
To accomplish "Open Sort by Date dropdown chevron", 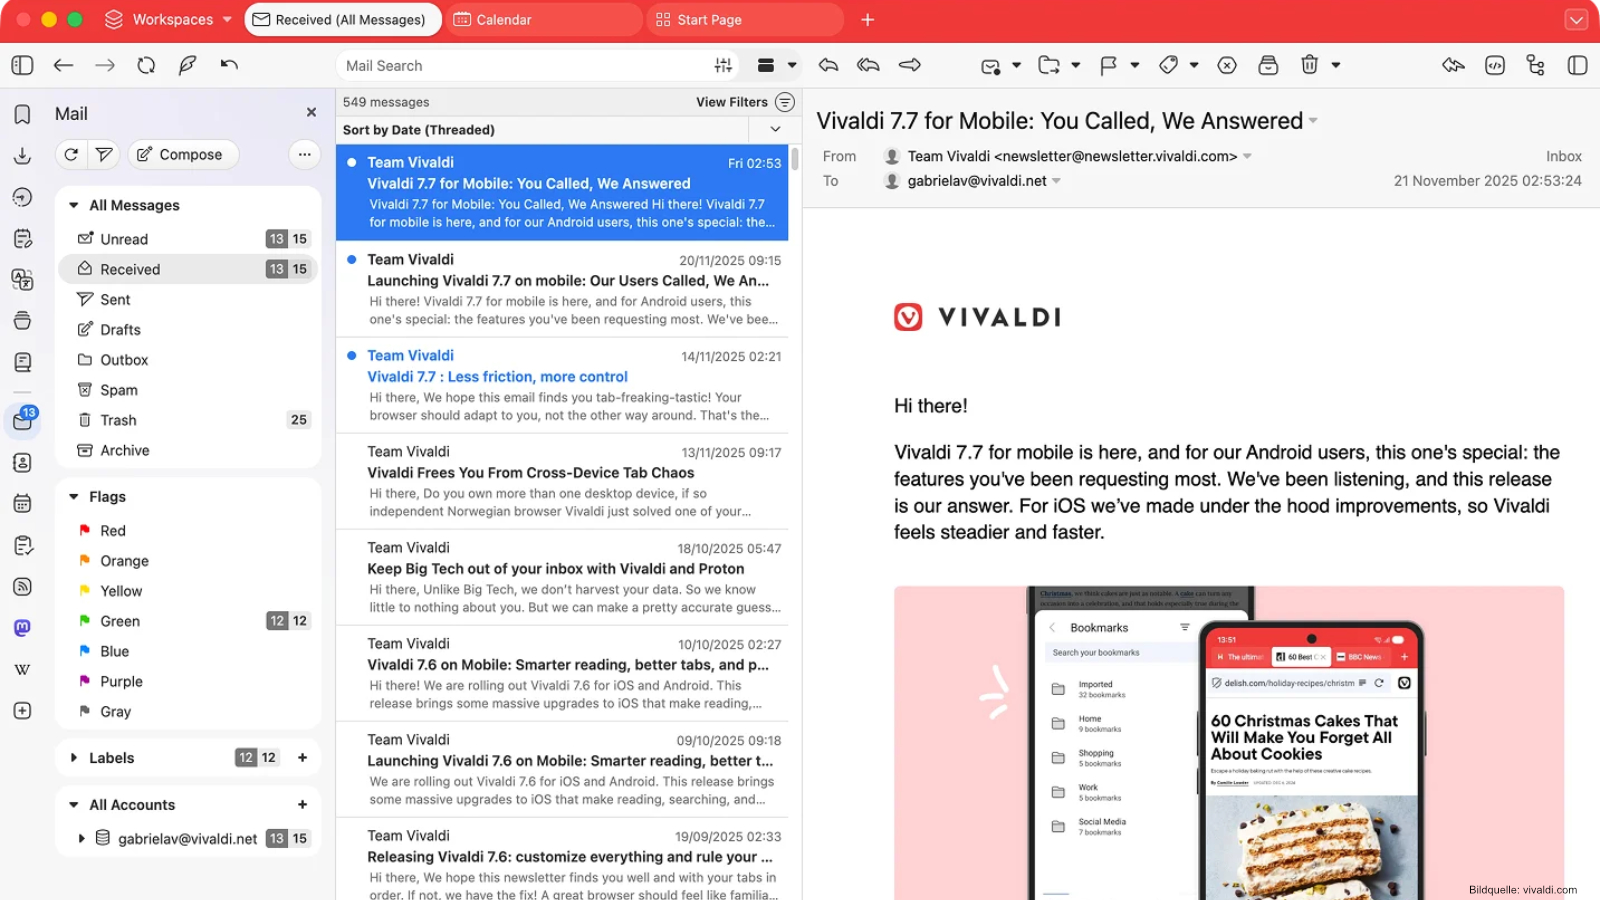I will (775, 130).
